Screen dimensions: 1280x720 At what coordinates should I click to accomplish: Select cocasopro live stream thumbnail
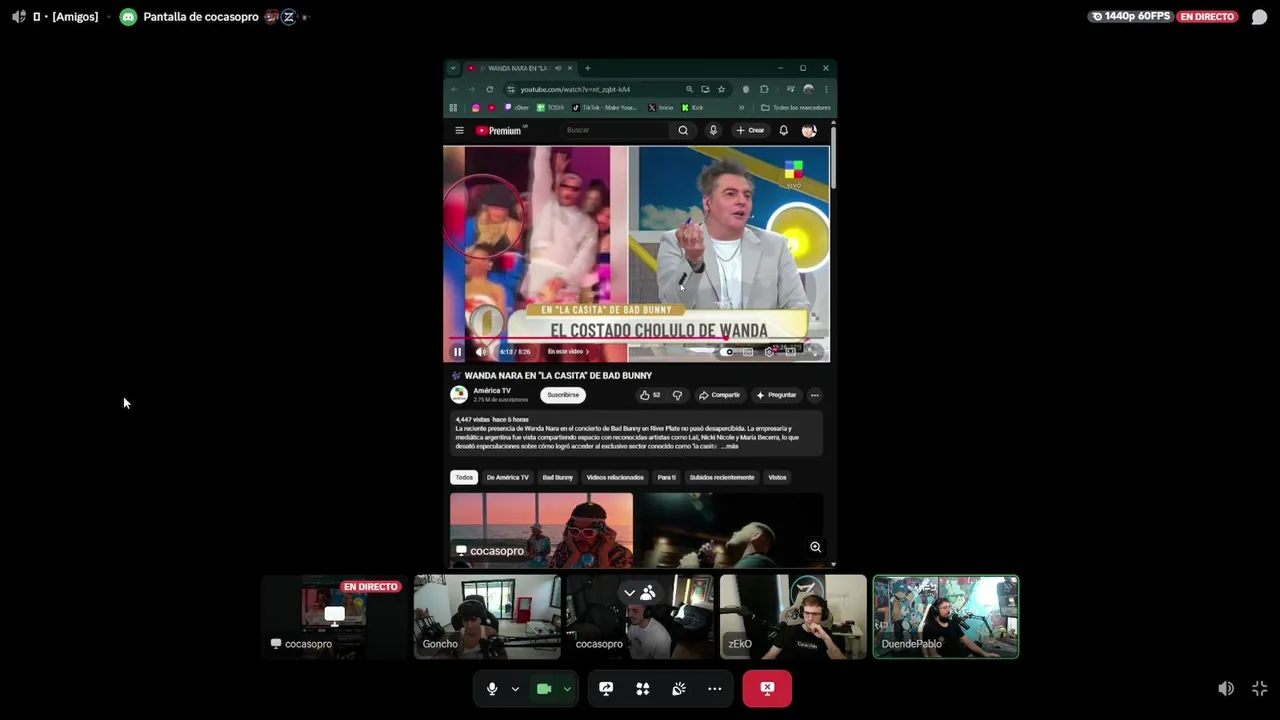[335, 617]
